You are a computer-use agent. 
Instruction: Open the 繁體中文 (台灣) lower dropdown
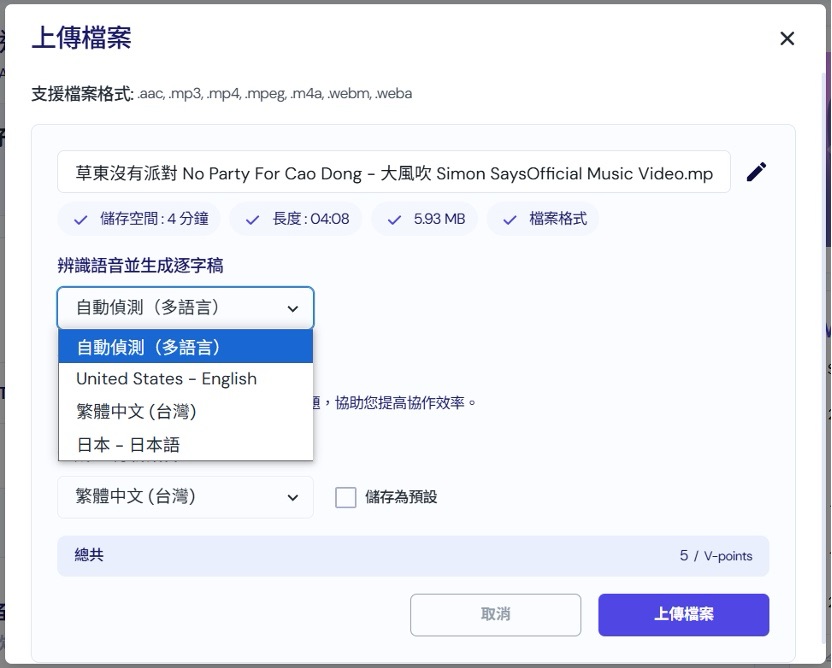pyautogui.click(x=185, y=497)
